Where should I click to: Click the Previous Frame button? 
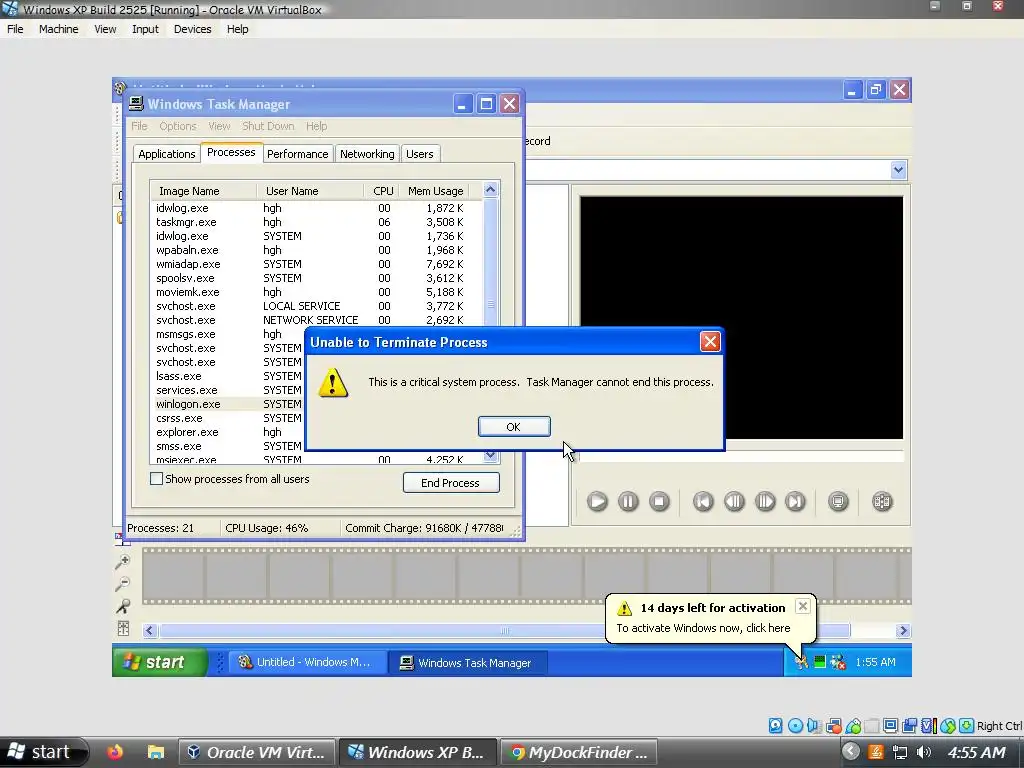tap(734, 502)
